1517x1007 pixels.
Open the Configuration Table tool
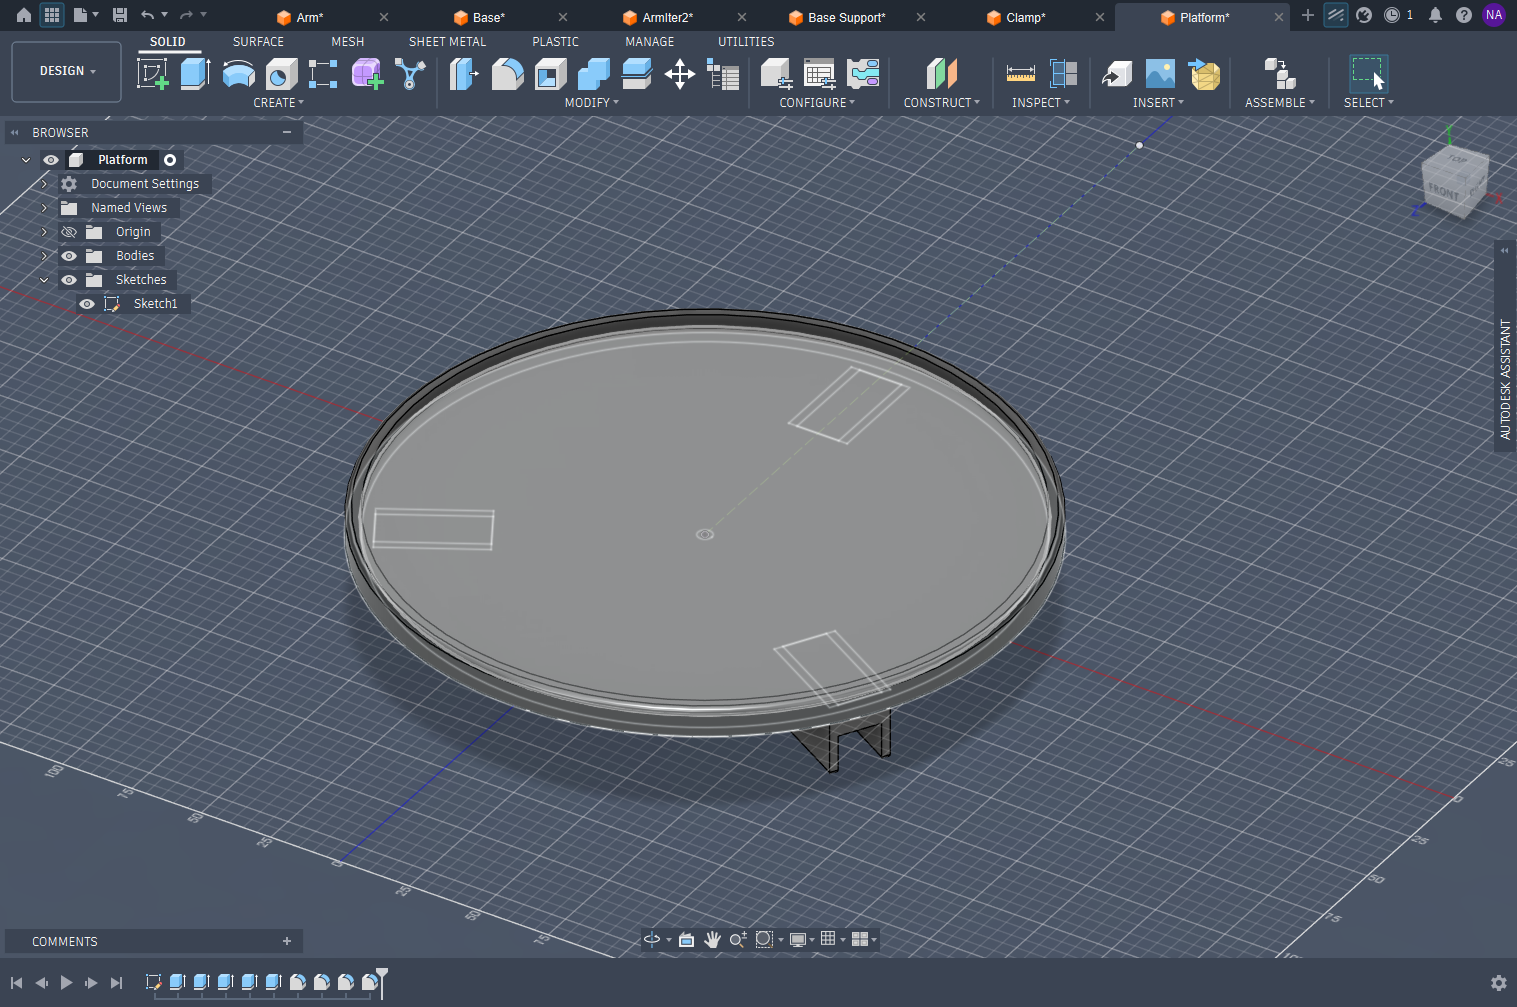click(819, 74)
